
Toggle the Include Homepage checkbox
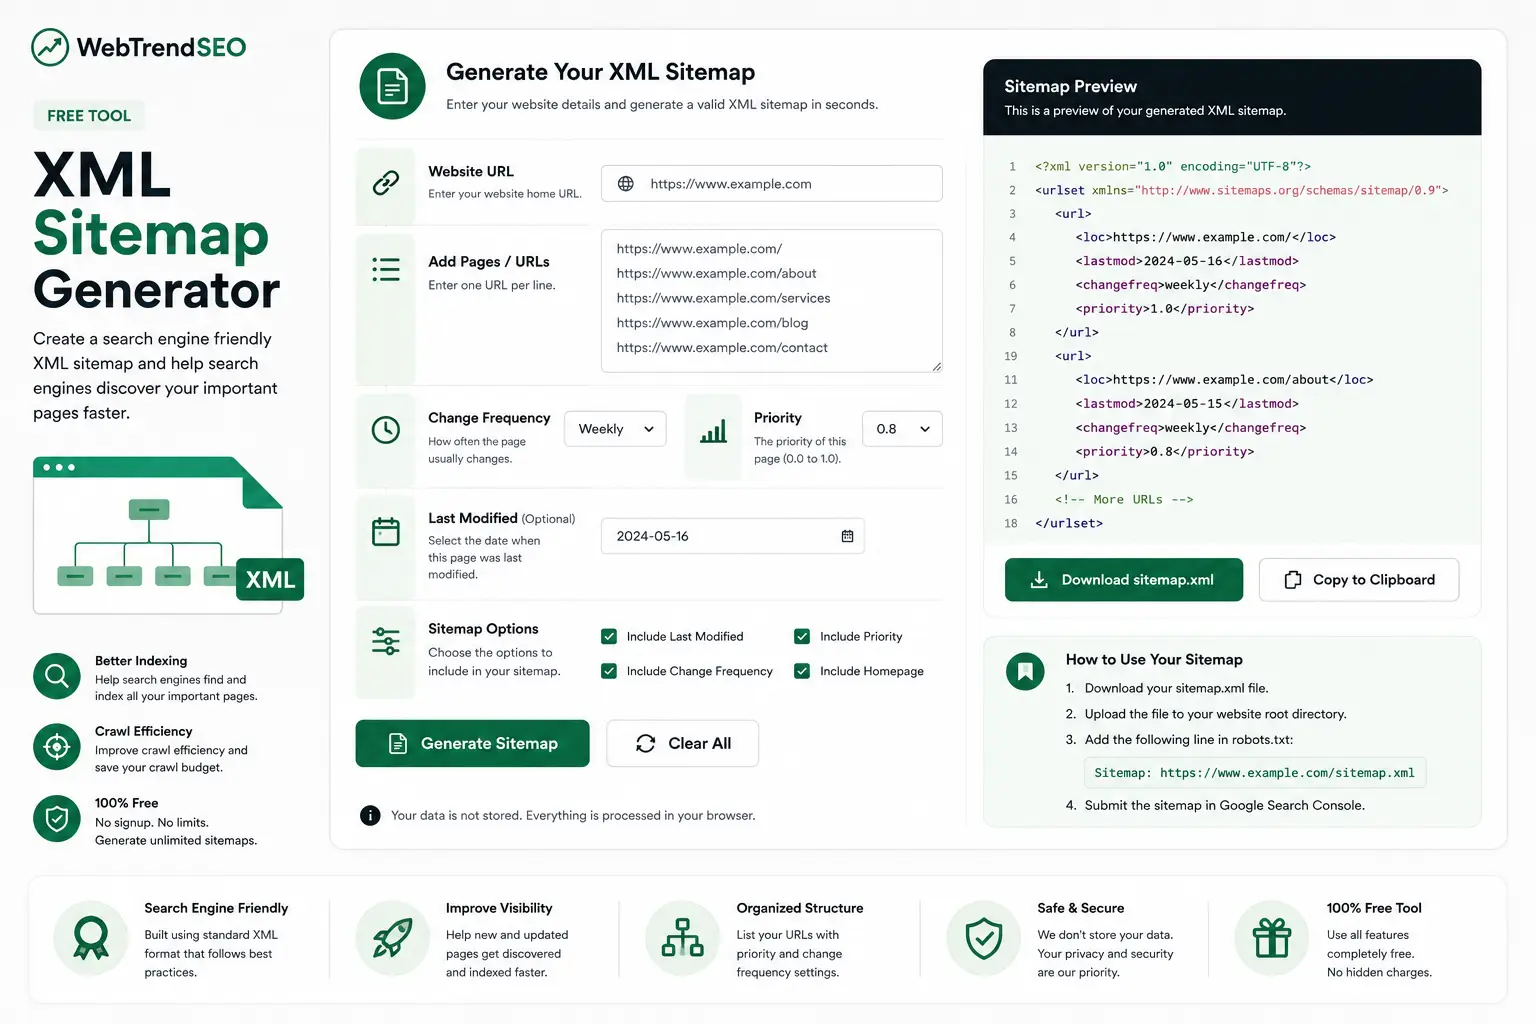[802, 671]
